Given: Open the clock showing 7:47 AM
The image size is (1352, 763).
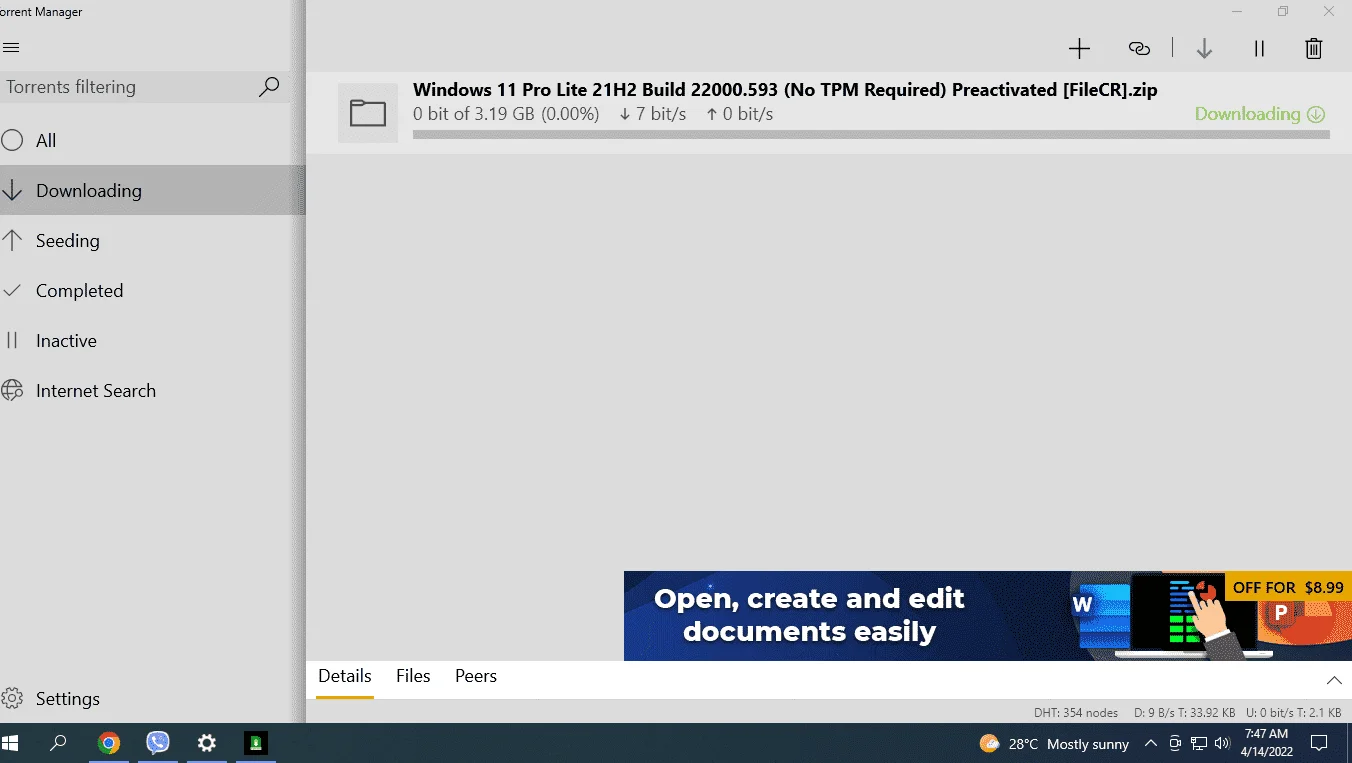Looking at the screenshot, I should [x=1267, y=743].
